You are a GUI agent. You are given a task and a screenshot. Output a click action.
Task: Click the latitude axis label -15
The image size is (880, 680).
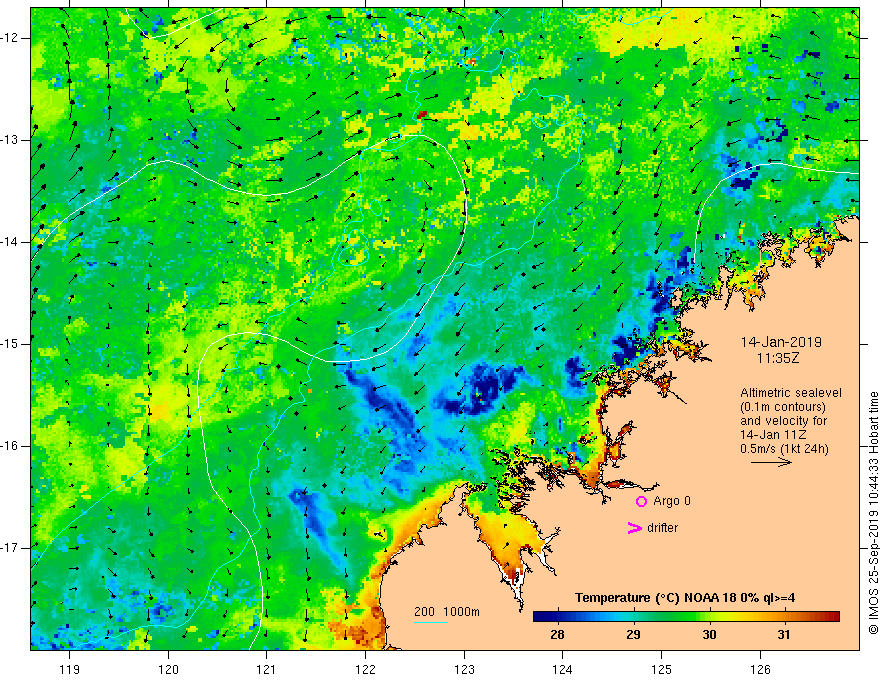click(x=10, y=344)
